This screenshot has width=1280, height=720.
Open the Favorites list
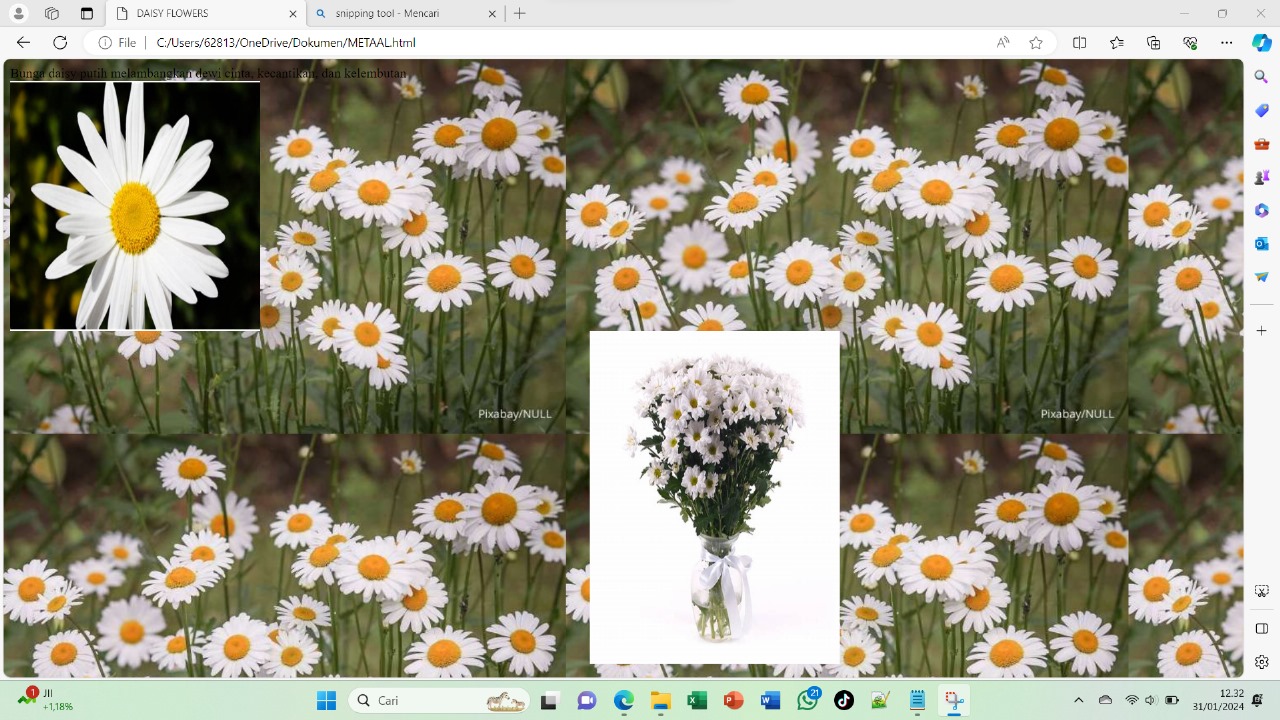[1116, 43]
